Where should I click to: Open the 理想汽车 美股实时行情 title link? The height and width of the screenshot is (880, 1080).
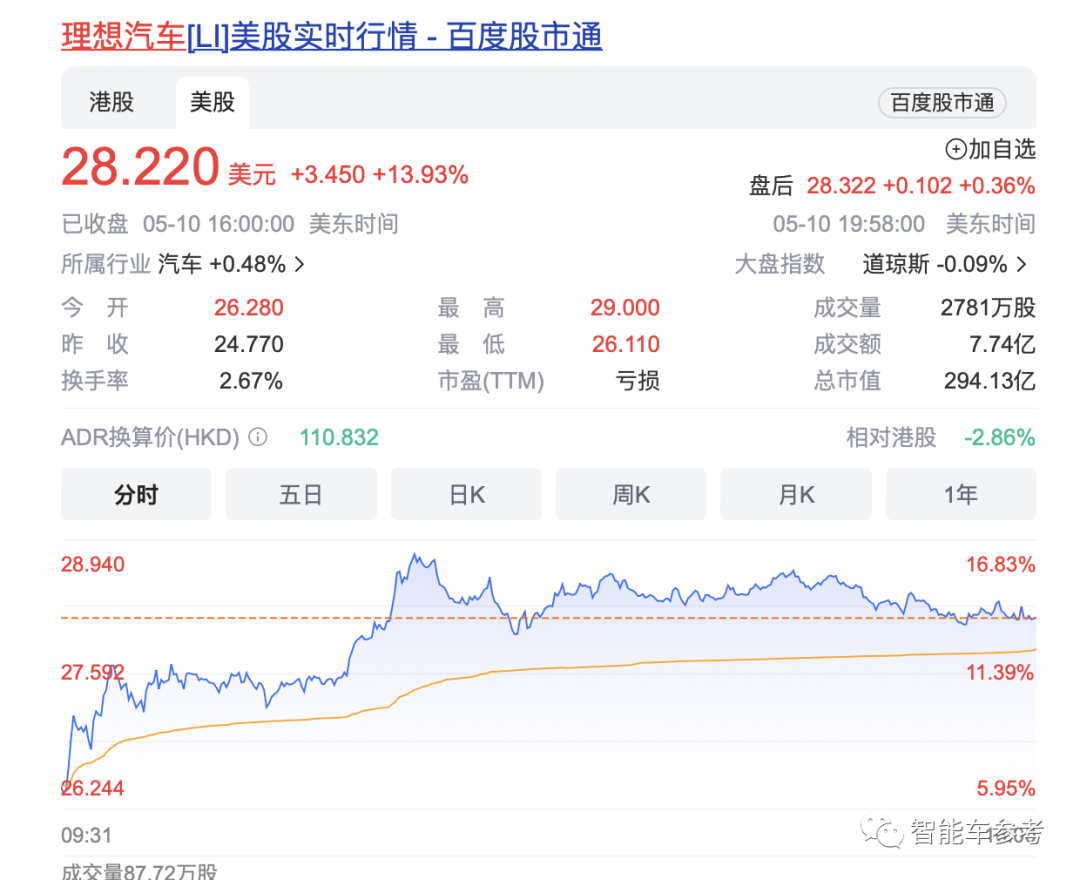331,36
